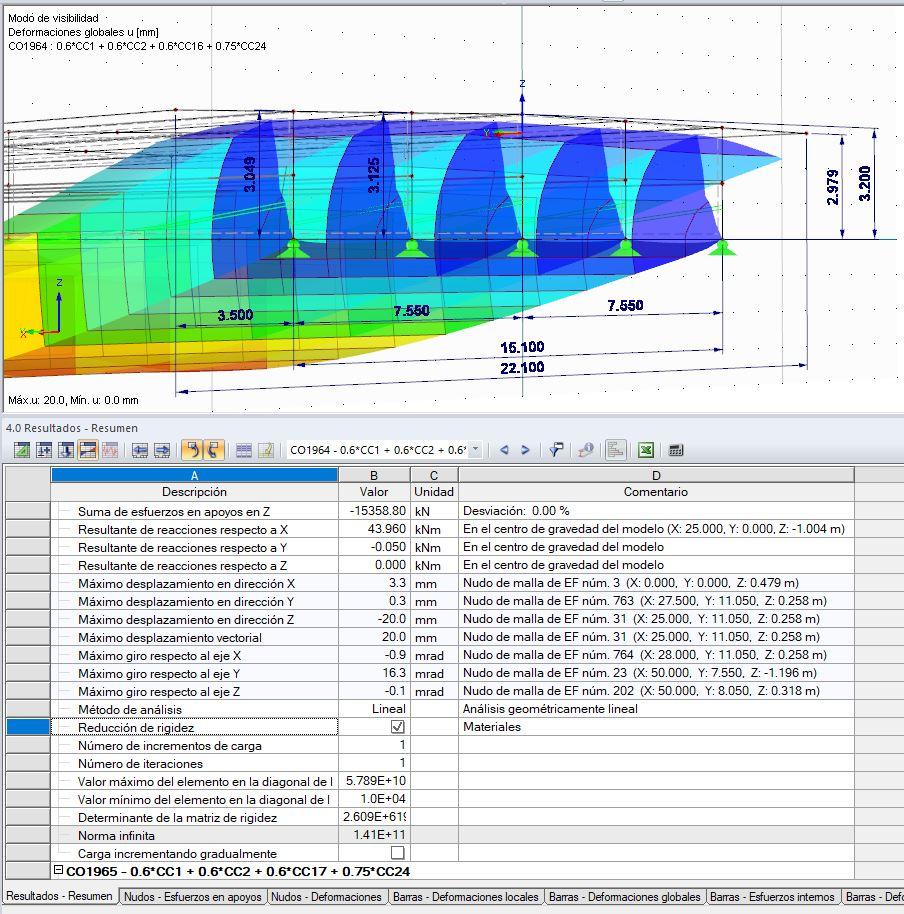
Task: Toggle the Reducción de rigidez checkbox
Action: (398, 727)
